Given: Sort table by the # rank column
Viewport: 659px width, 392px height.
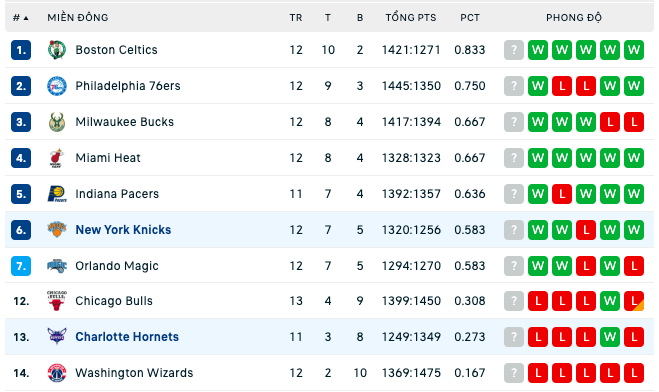Looking at the screenshot, I should pyautogui.click(x=20, y=18).
